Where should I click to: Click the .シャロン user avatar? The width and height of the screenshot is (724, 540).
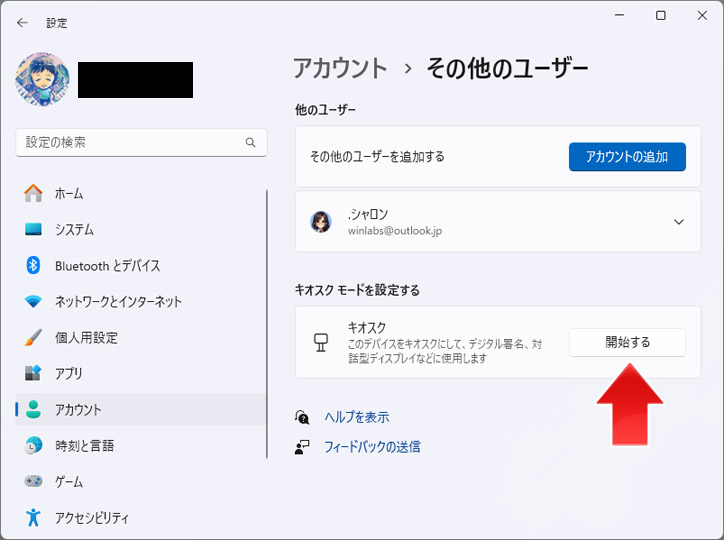321,222
